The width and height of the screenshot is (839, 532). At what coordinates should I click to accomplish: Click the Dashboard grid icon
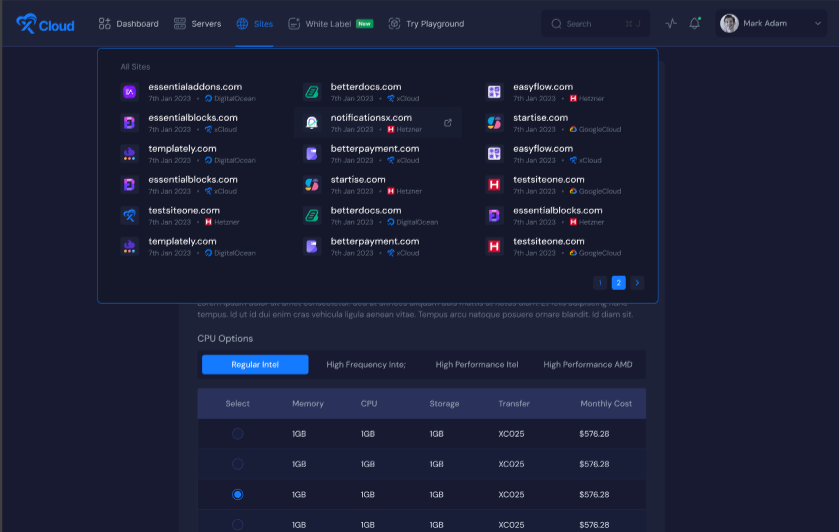(104, 24)
